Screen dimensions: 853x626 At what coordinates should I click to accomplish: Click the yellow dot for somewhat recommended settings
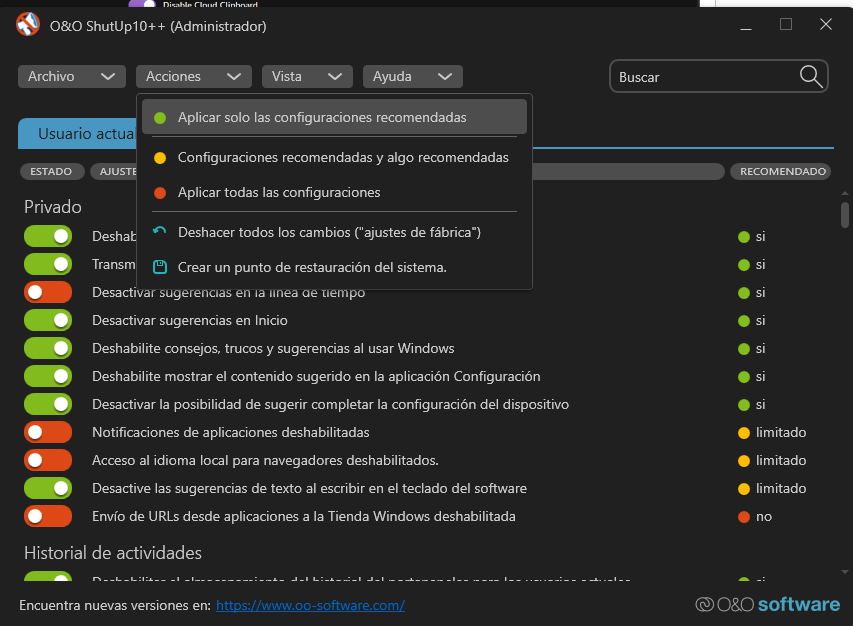click(x=160, y=158)
